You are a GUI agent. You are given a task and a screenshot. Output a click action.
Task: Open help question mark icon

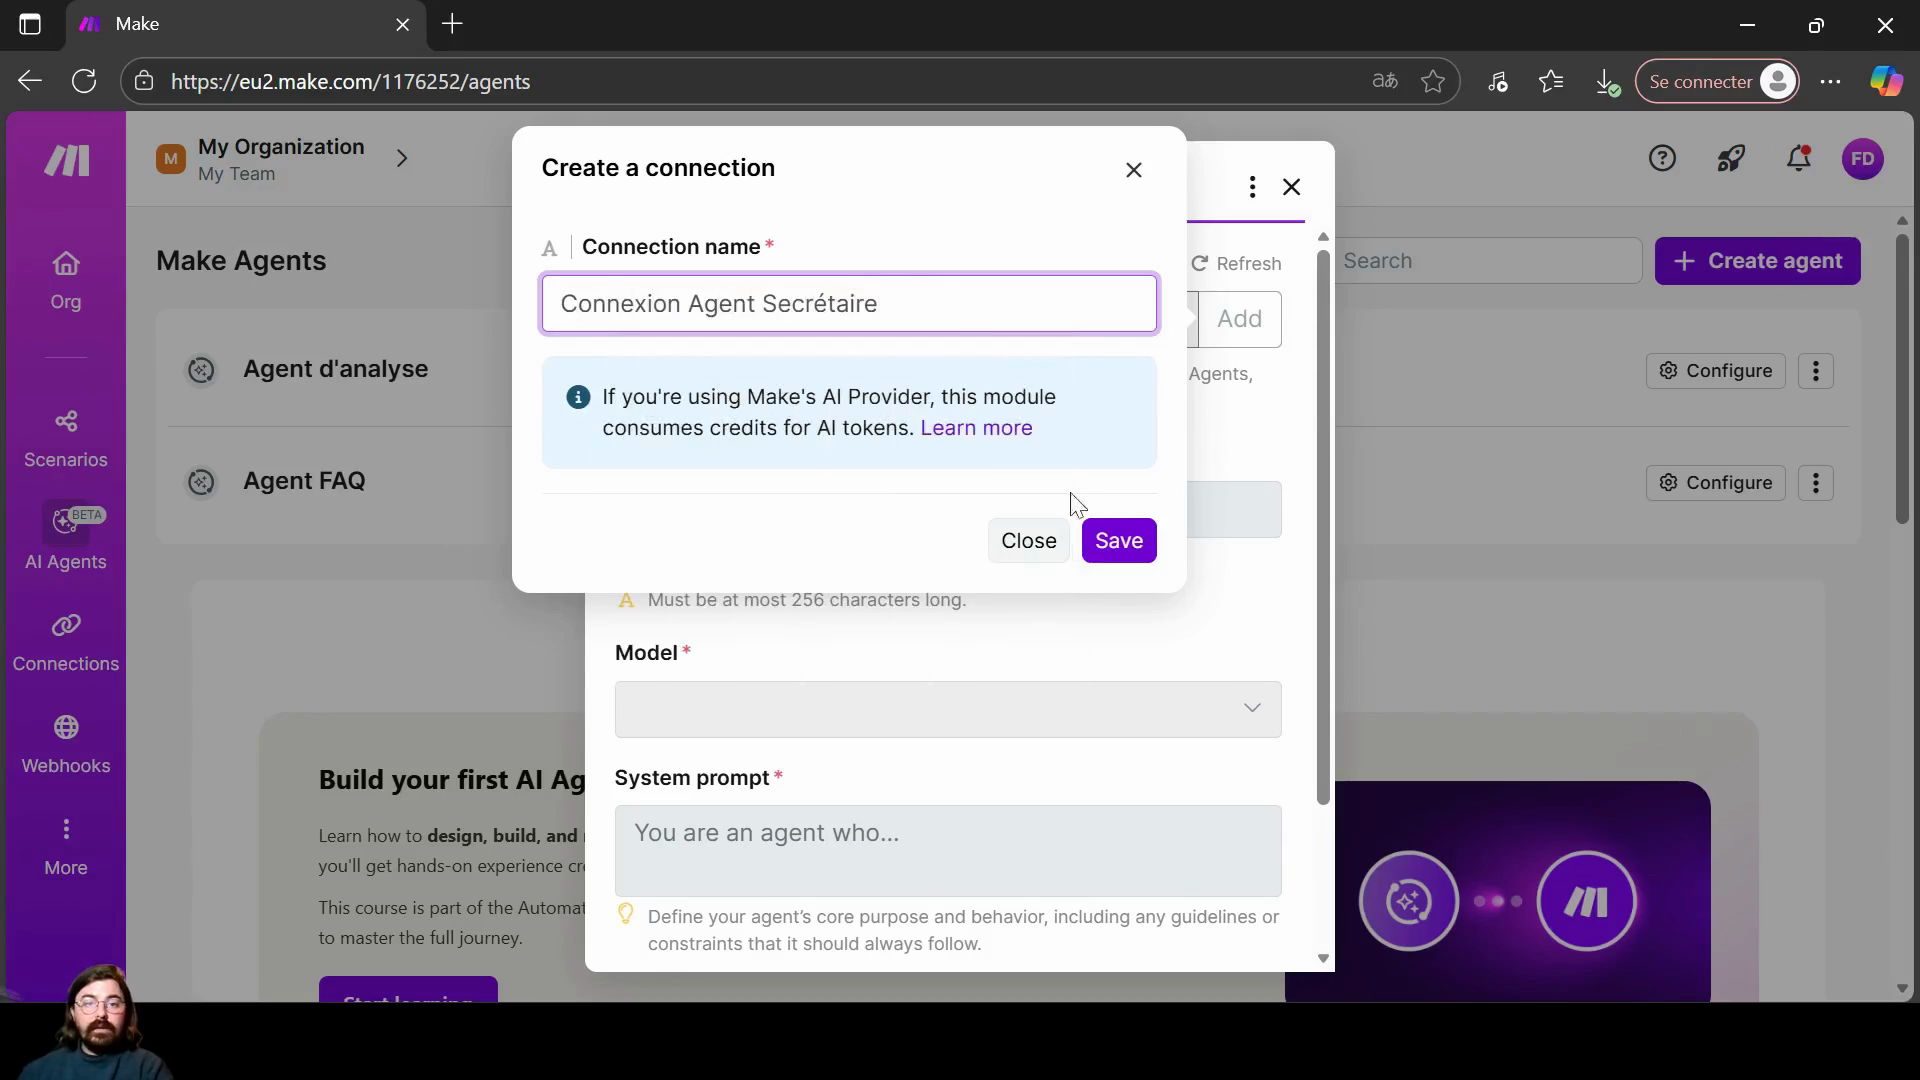[x=1662, y=158]
